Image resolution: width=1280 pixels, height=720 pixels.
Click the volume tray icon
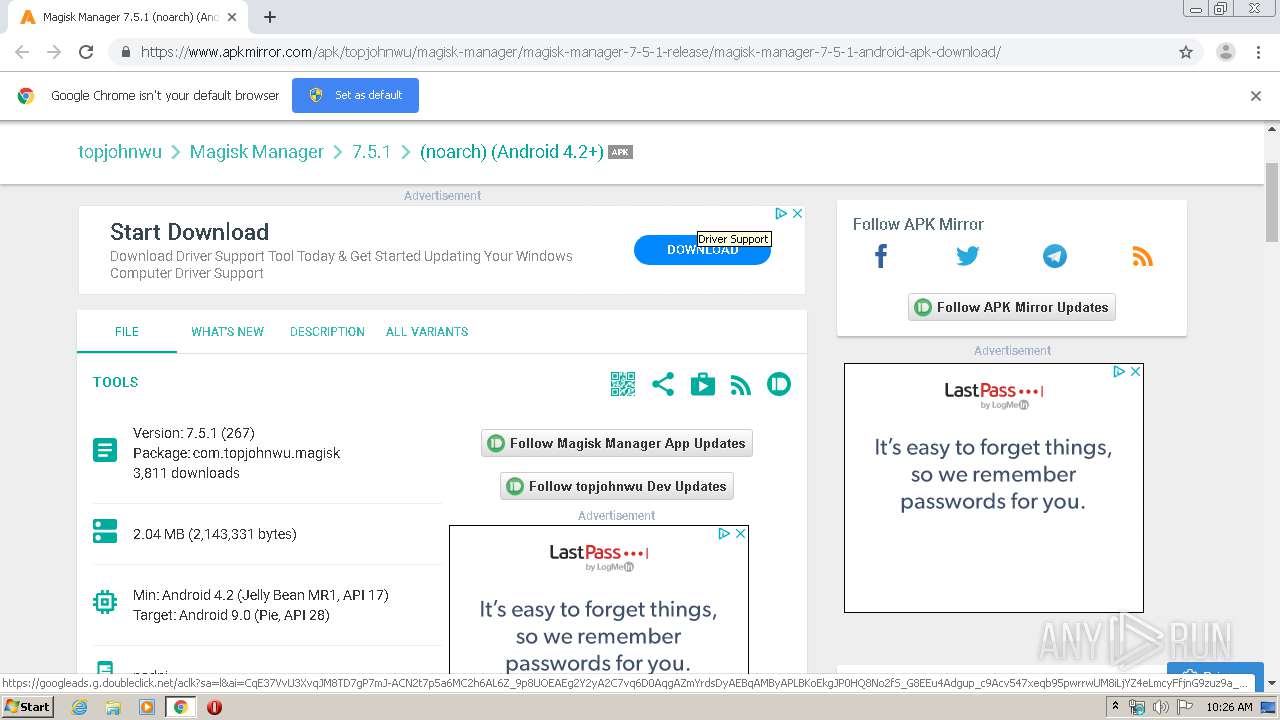(x=1160, y=707)
